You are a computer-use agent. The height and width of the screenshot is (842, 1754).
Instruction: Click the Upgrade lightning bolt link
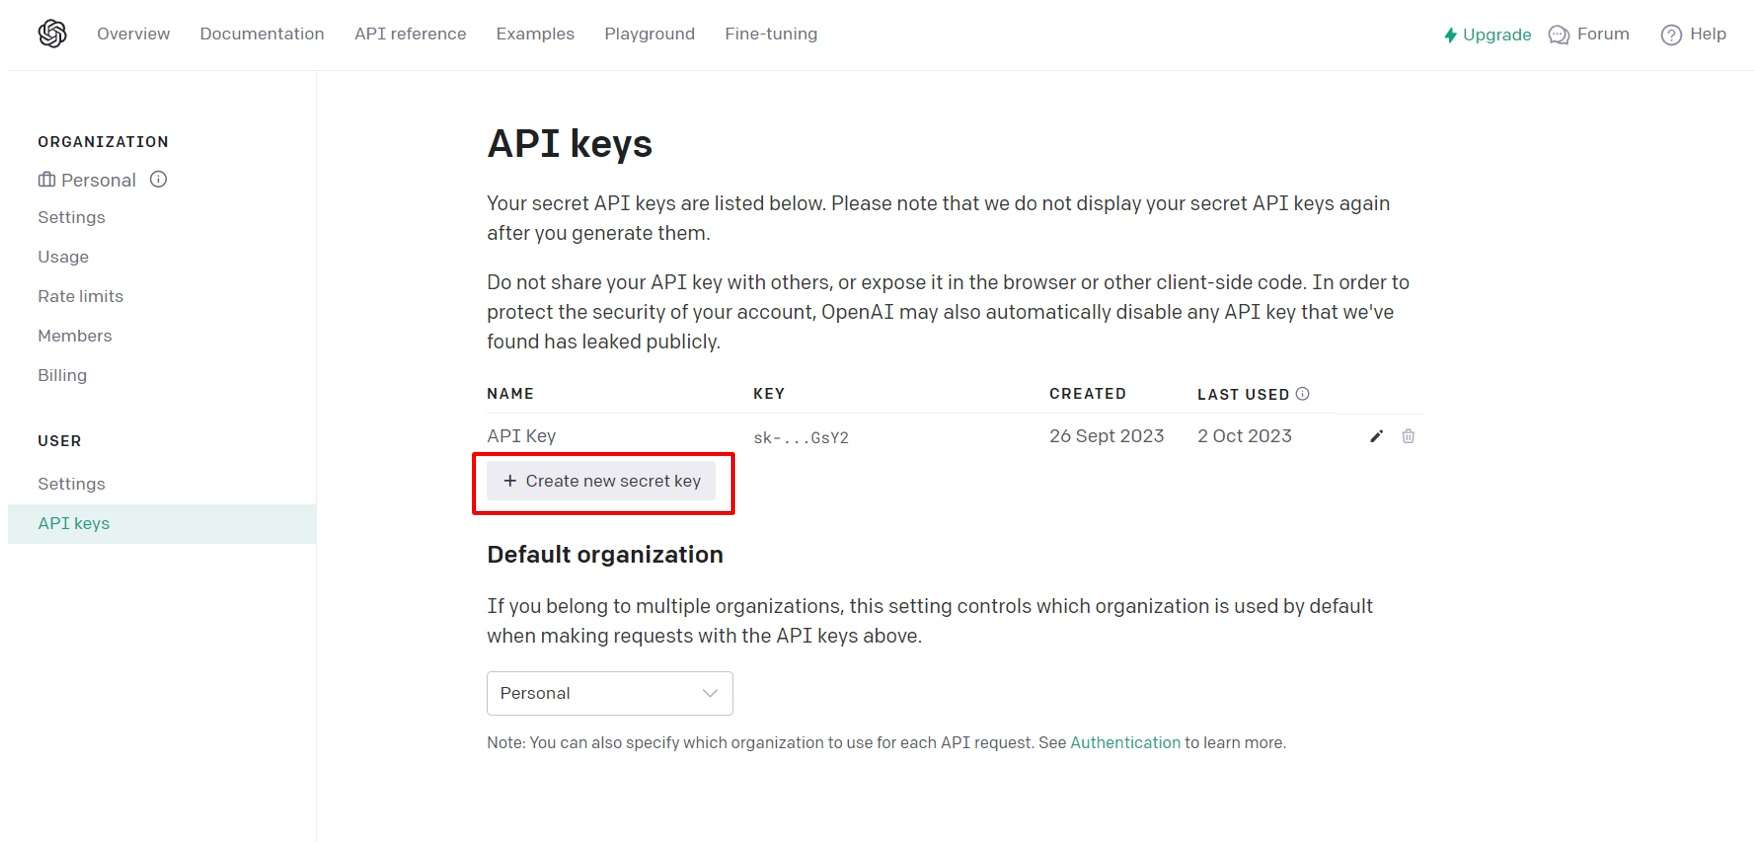1487,35
